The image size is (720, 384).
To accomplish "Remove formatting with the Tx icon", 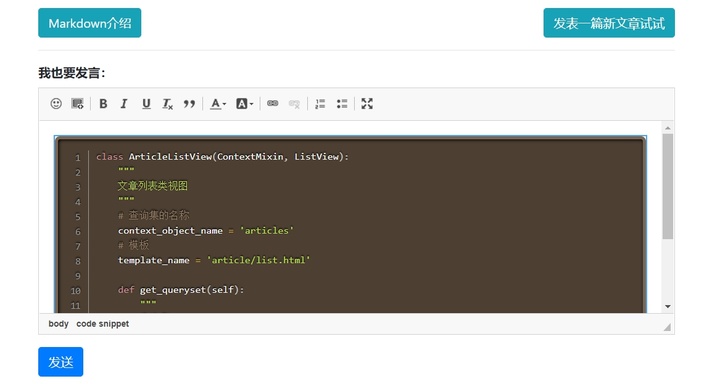I will click(x=168, y=104).
